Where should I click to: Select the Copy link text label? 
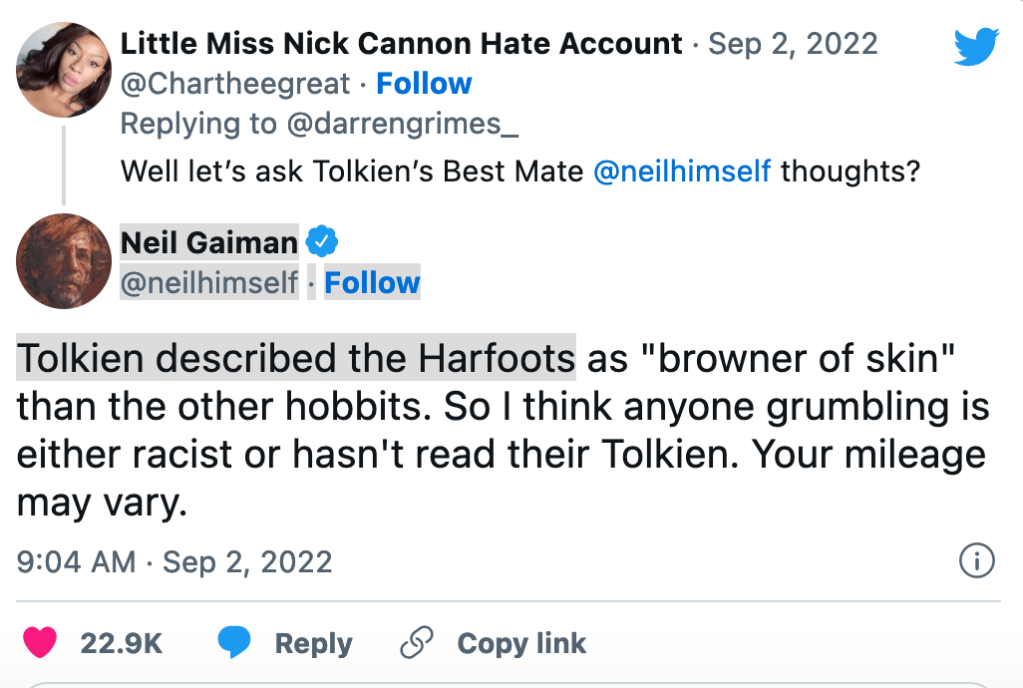(521, 643)
